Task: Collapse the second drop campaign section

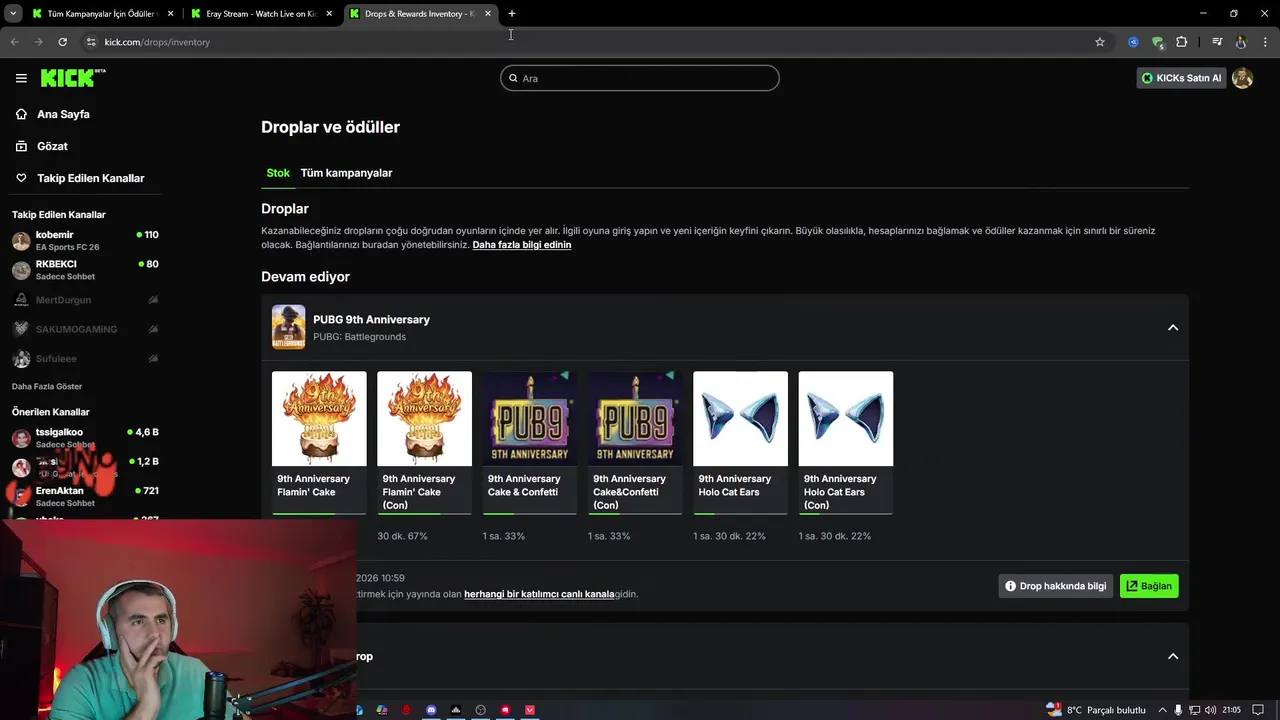Action: click(x=1173, y=657)
